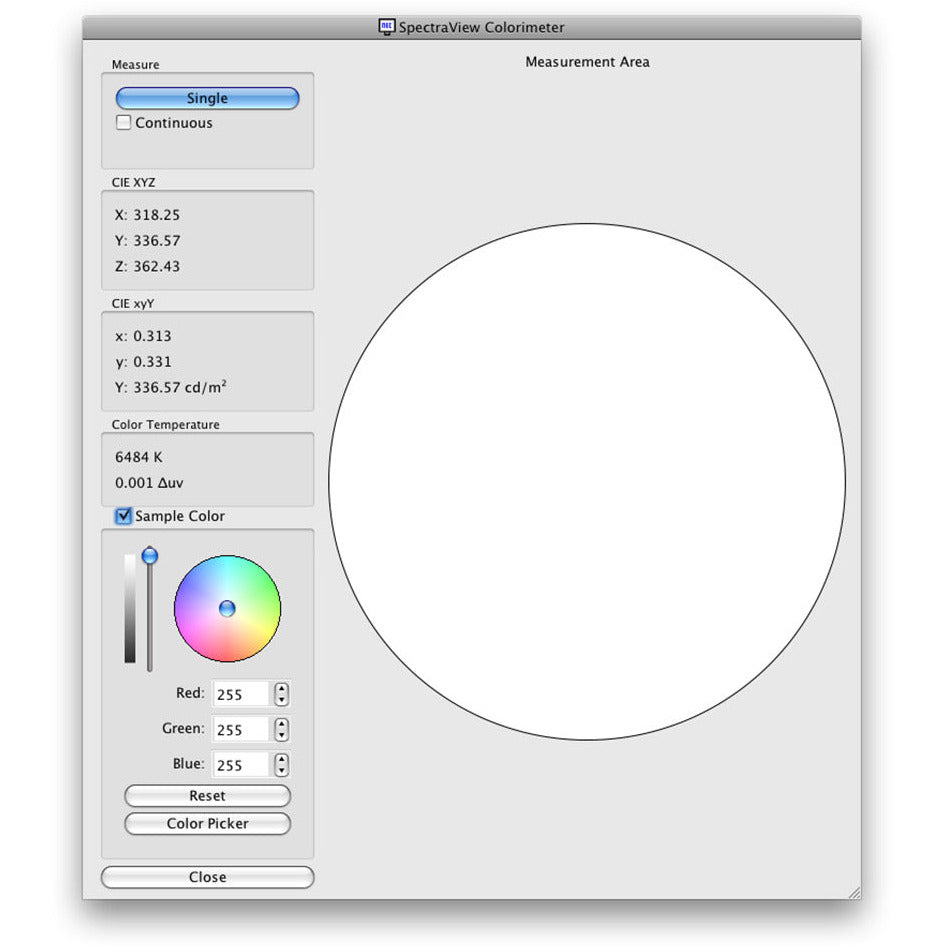Click the blue center knob of color wheel
Image resolution: width=947 pixels, height=947 pixels.
point(227,608)
